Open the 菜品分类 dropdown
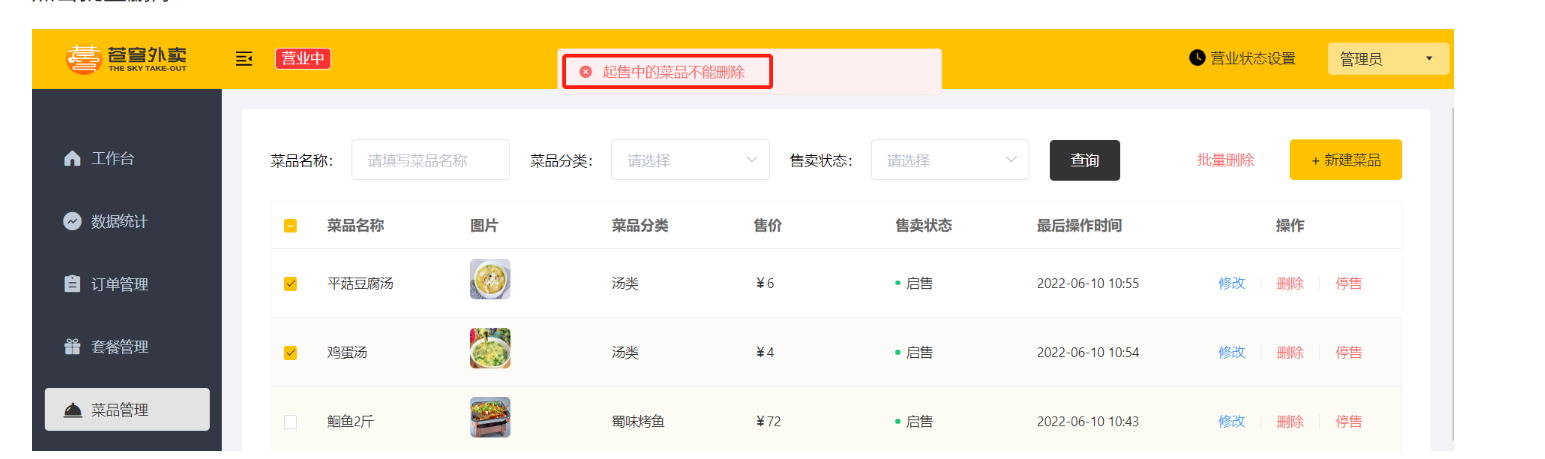The width and height of the screenshot is (1545, 459). 690,160
